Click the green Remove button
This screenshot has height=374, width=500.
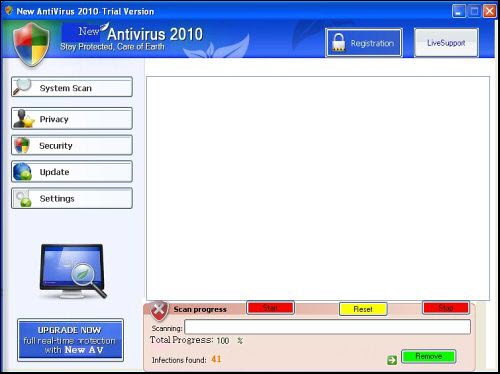pyautogui.click(x=429, y=356)
